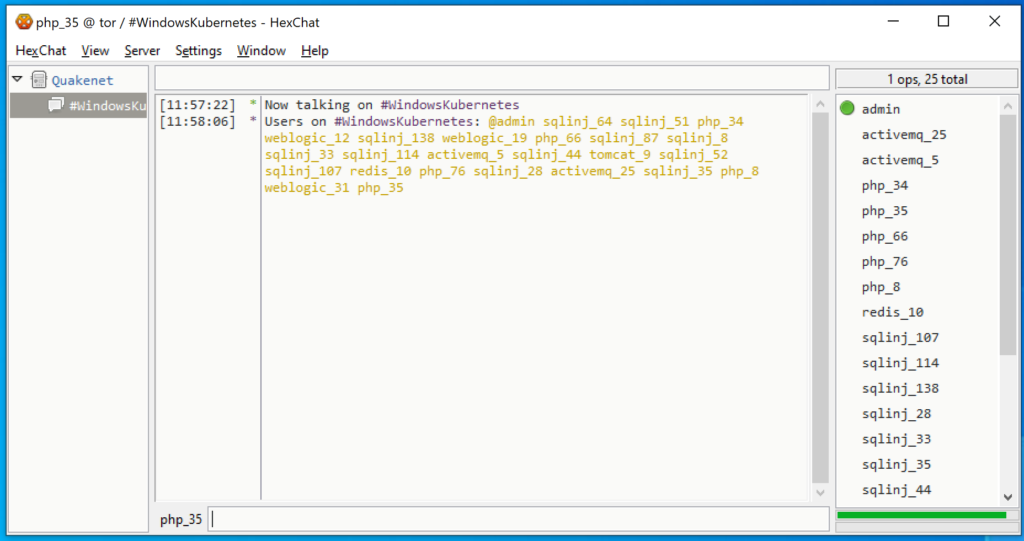
Task: Click the '1 ops, 25 total' label
Action: click(x=927, y=79)
